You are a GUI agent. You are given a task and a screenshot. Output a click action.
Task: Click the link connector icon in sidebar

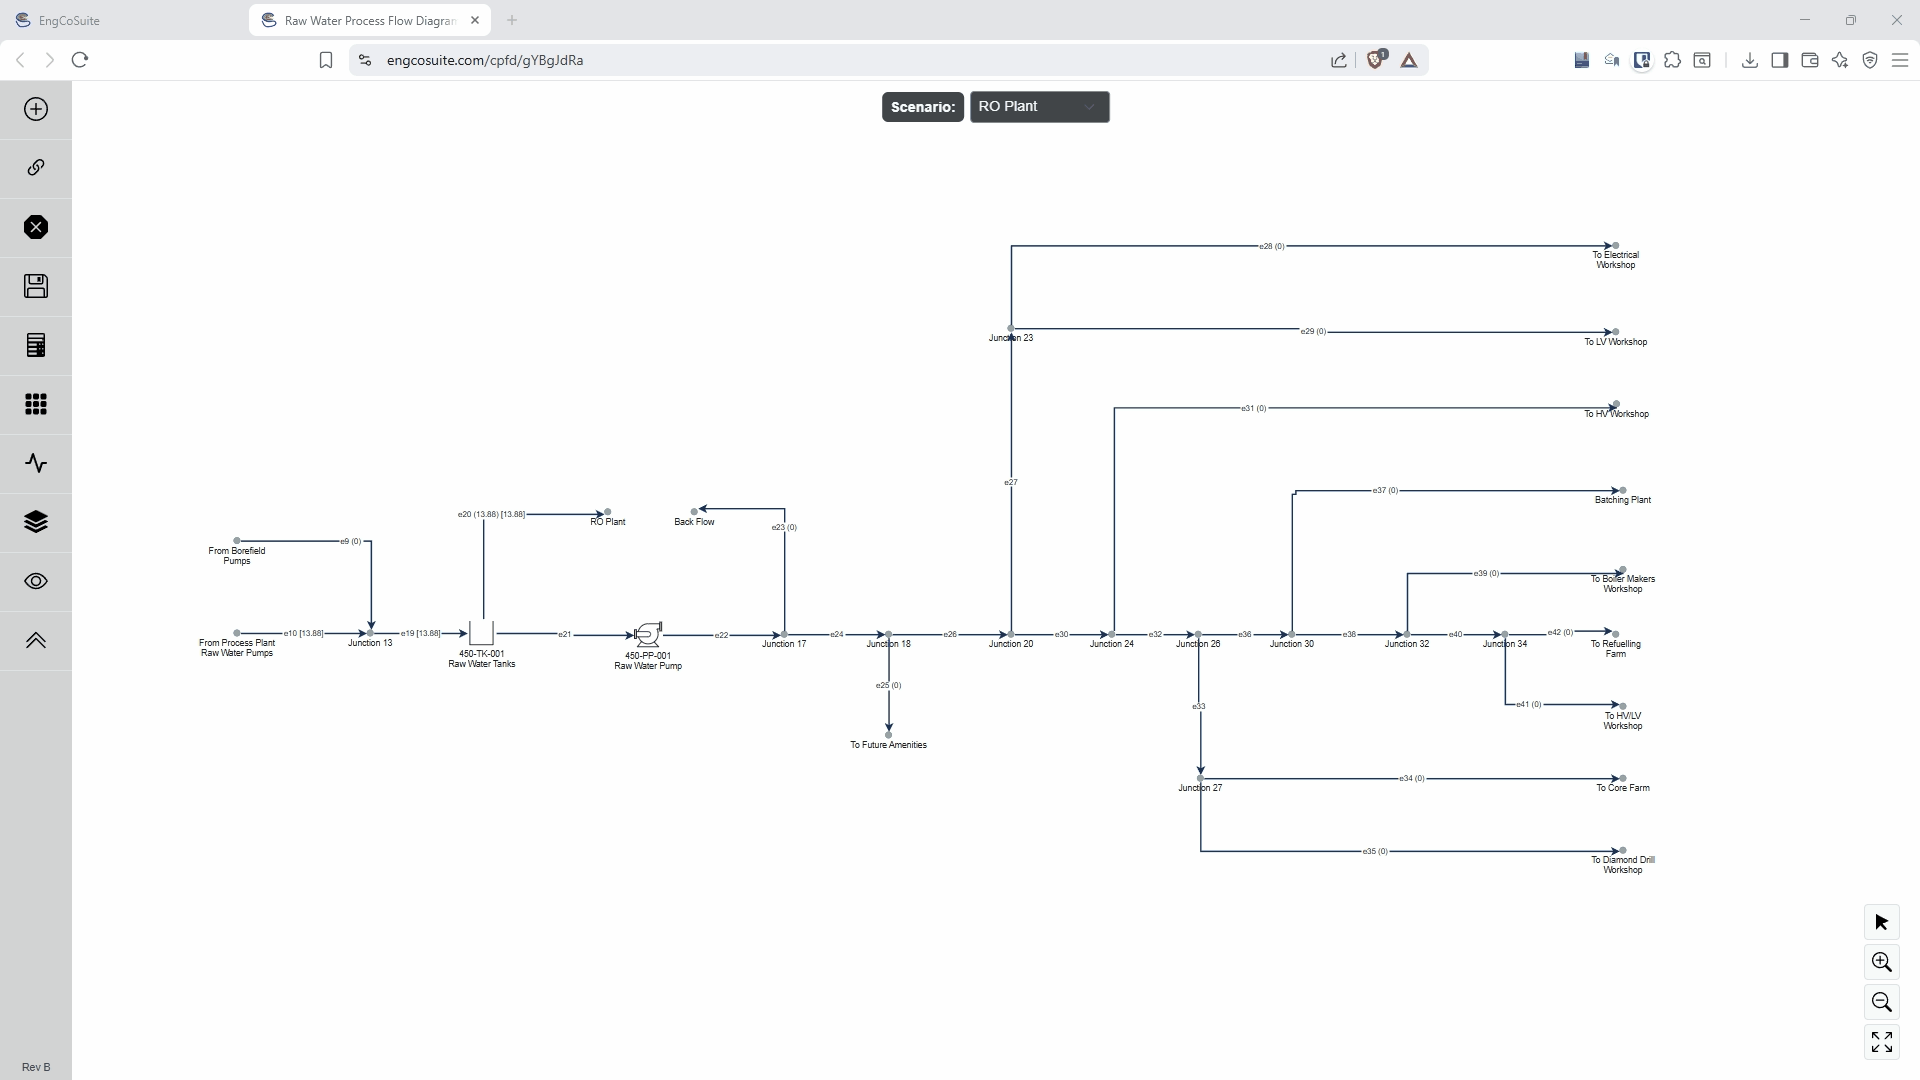point(36,167)
